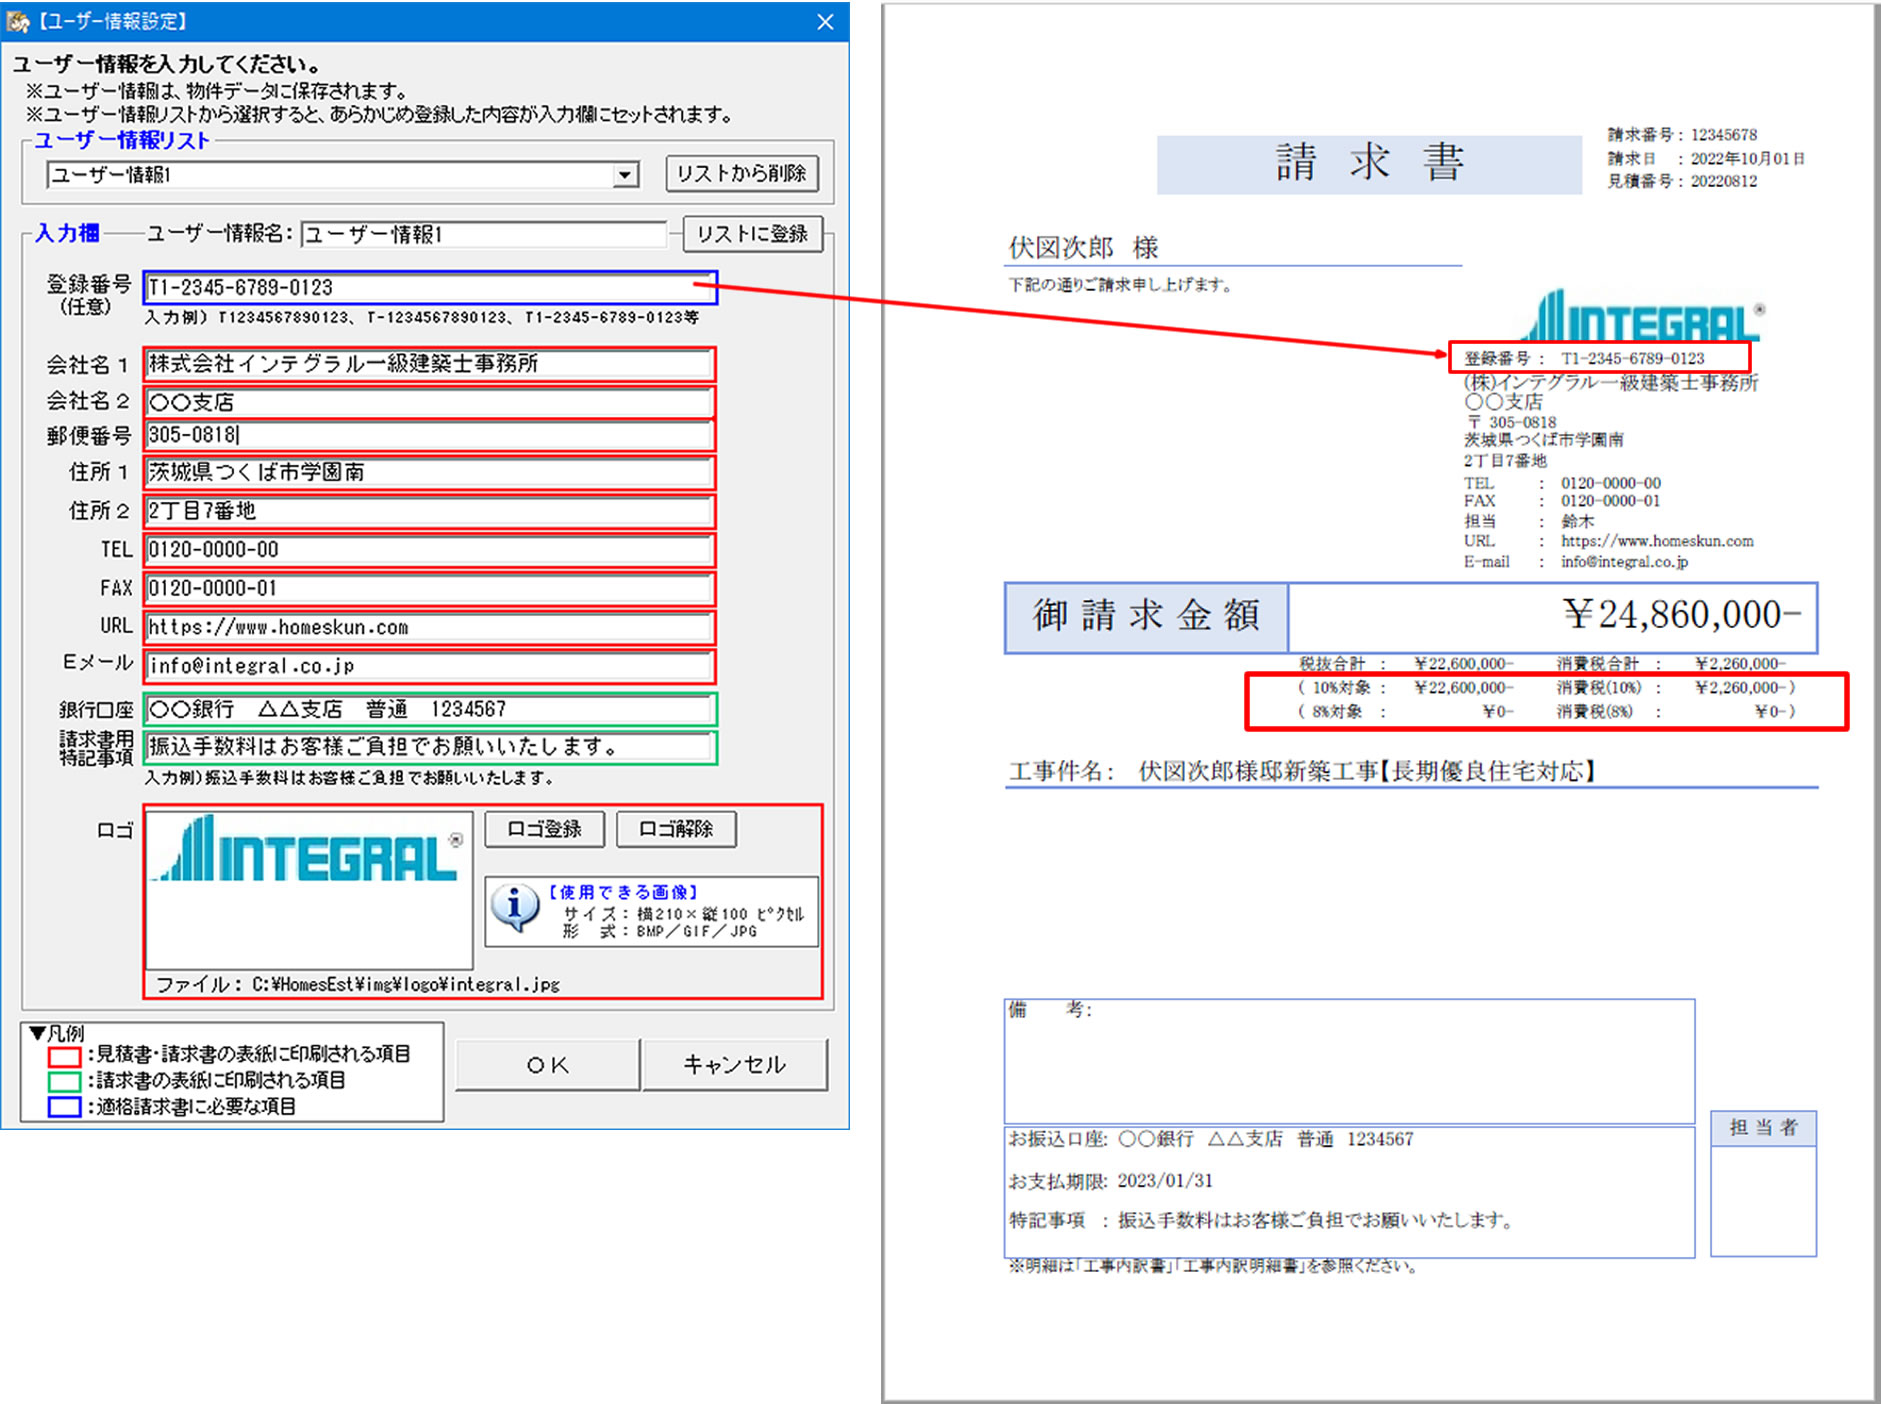The width and height of the screenshot is (1881, 1404).
Task: Click the キャンセル button
Action: (735, 1065)
